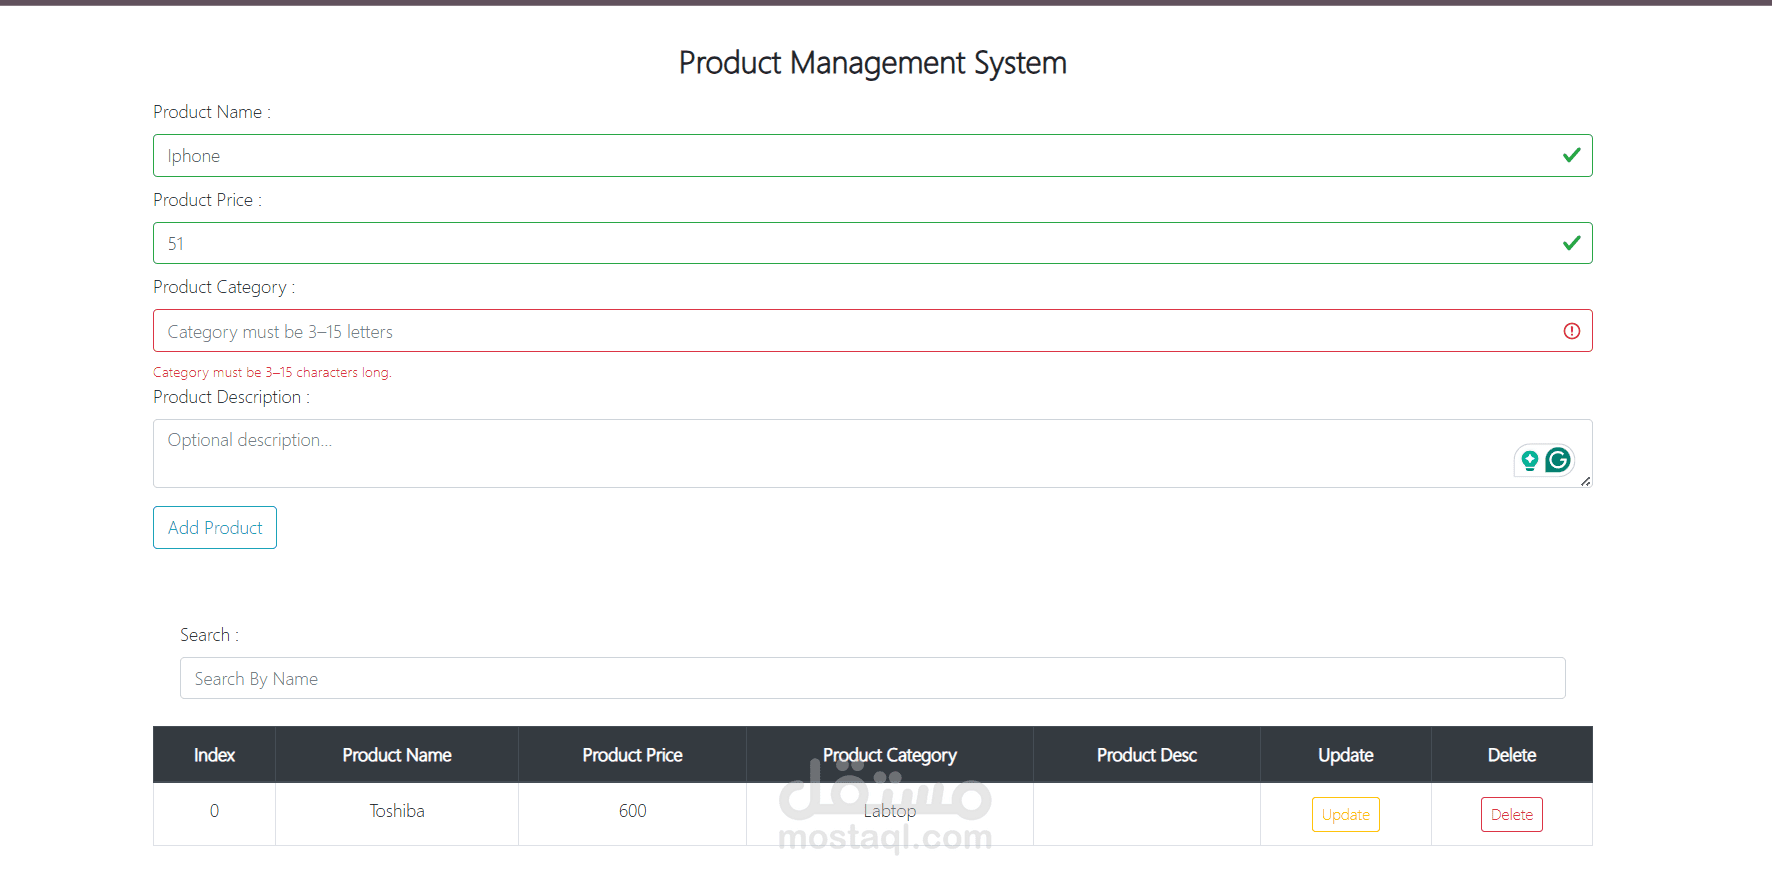Screen dimensions: 1772x873
Task: Click the yellow Update button for Toshiba
Action: click(x=1346, y=814)
